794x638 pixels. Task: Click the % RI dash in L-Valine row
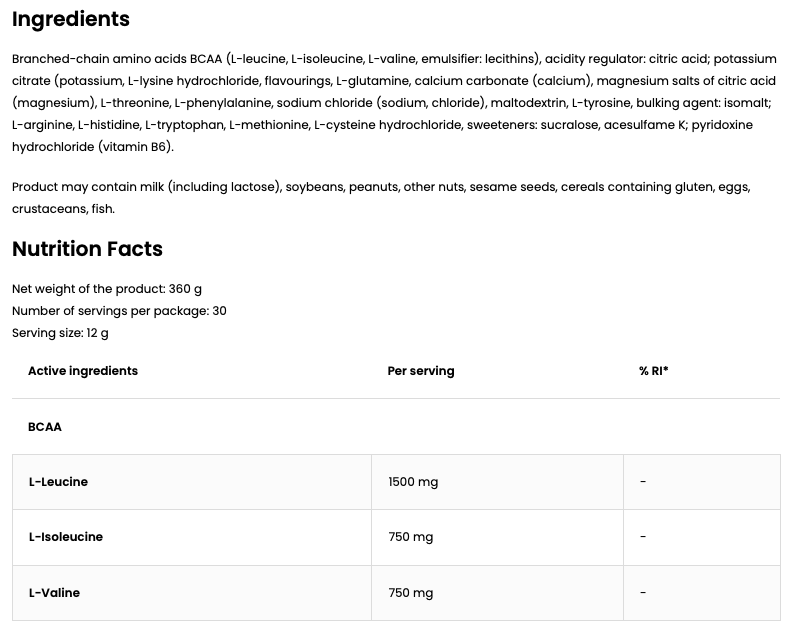643,593
